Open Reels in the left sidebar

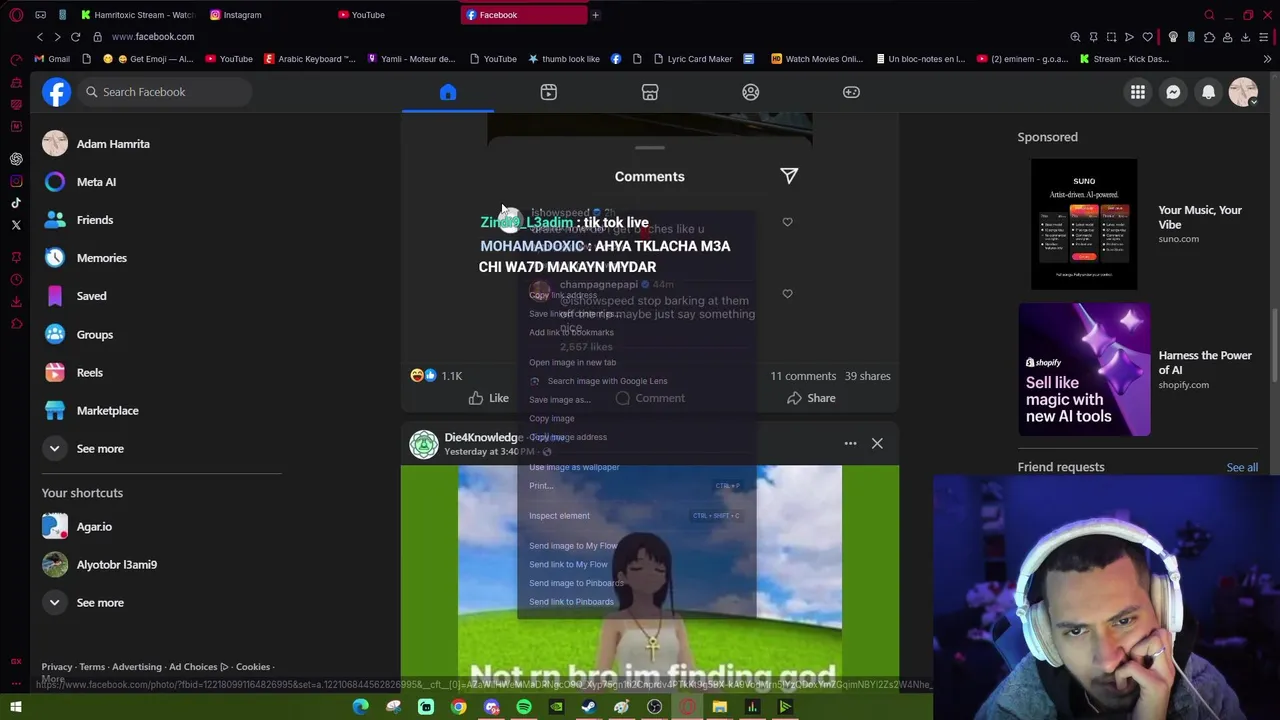point(162,372)
